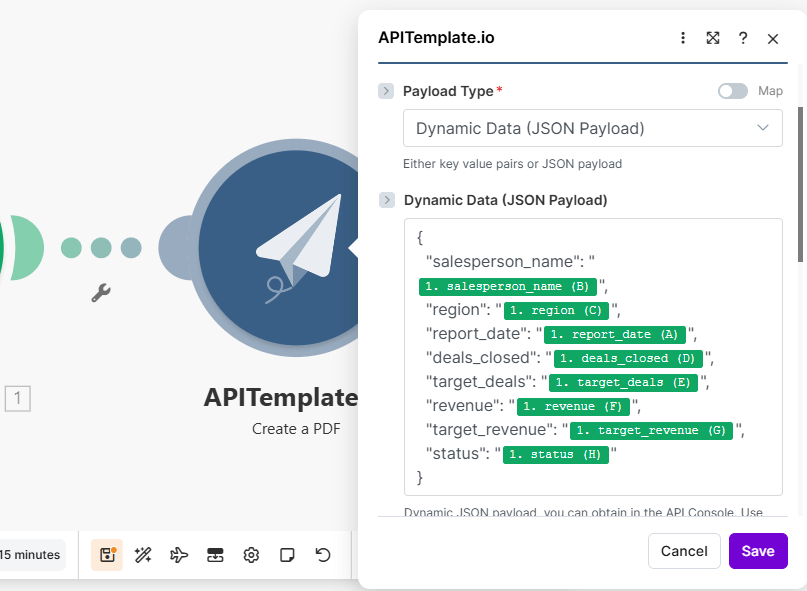This screenshot has height=591, width=807.
Task: Expand the Payload Type field chevron
Action: pyautogui.click(x=386, y=91)
